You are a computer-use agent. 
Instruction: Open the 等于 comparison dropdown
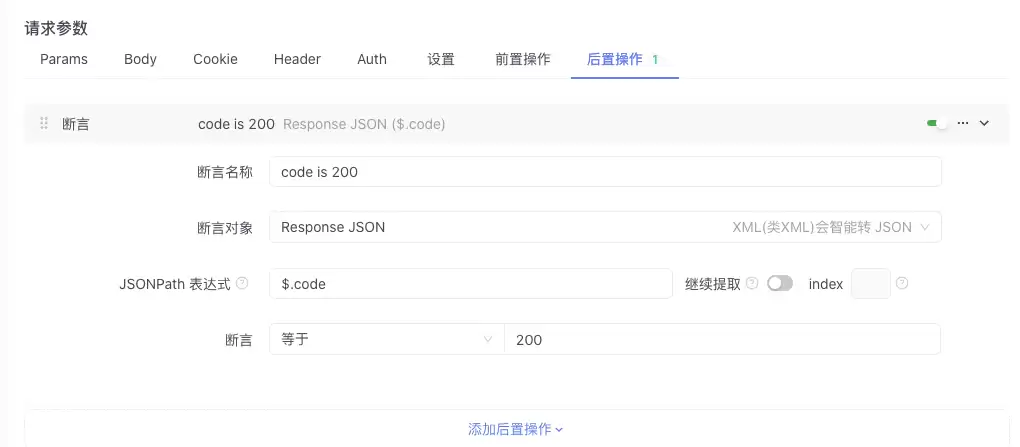pos(387,340)
